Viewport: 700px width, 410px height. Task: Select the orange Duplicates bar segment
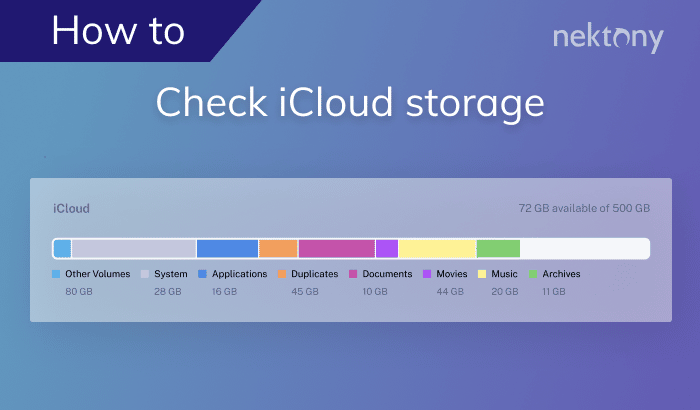tap(278, 249)
